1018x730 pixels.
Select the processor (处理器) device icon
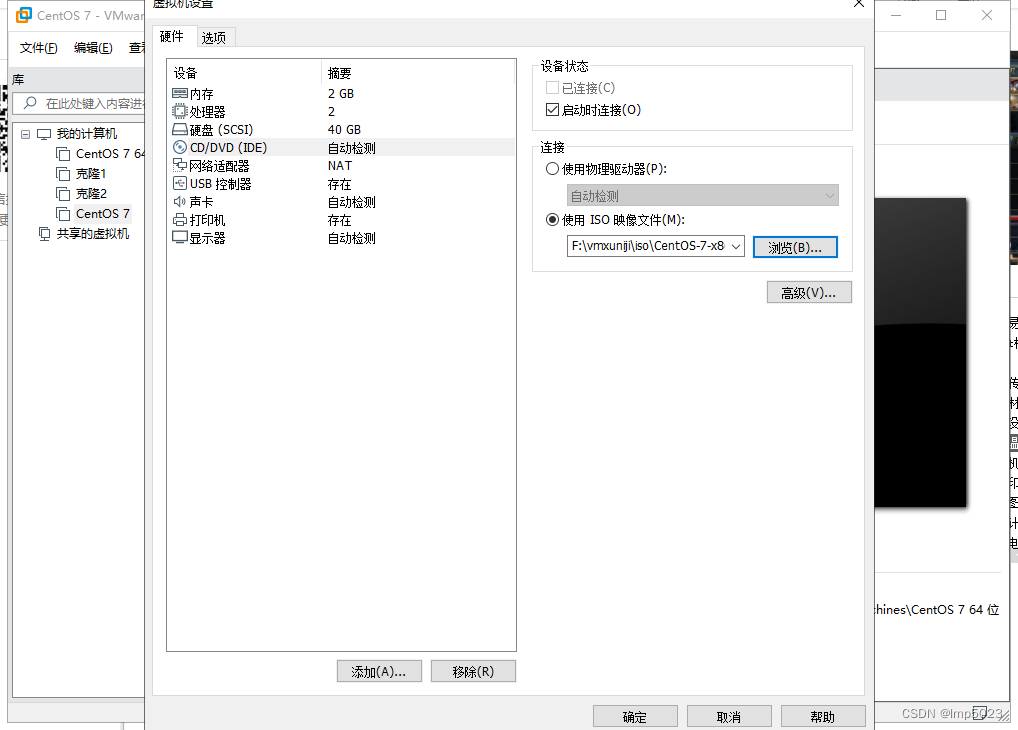pos(180,112)
